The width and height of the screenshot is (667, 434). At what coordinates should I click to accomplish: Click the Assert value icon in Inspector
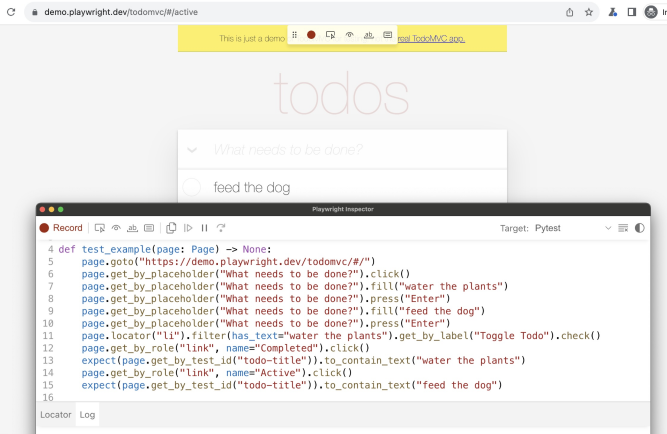coord(149,228)
